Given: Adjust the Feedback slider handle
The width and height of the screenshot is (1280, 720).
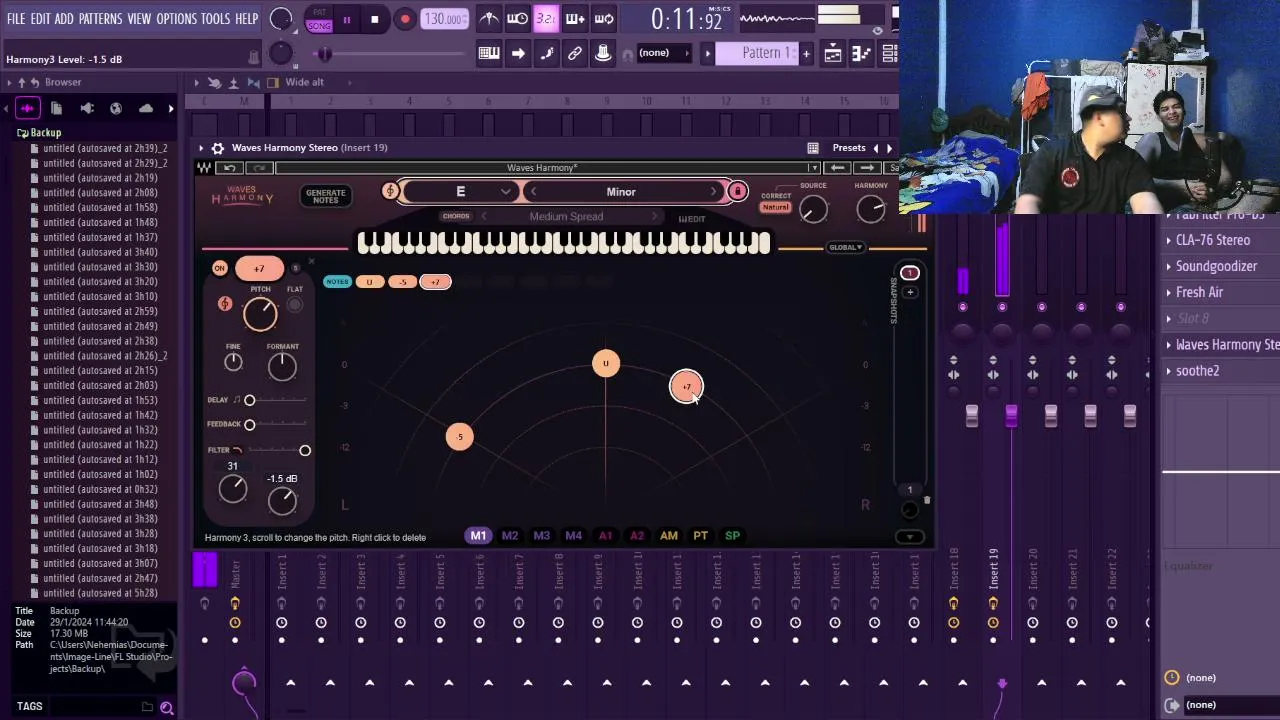Looking at the screenshot, I should (250, 424).
